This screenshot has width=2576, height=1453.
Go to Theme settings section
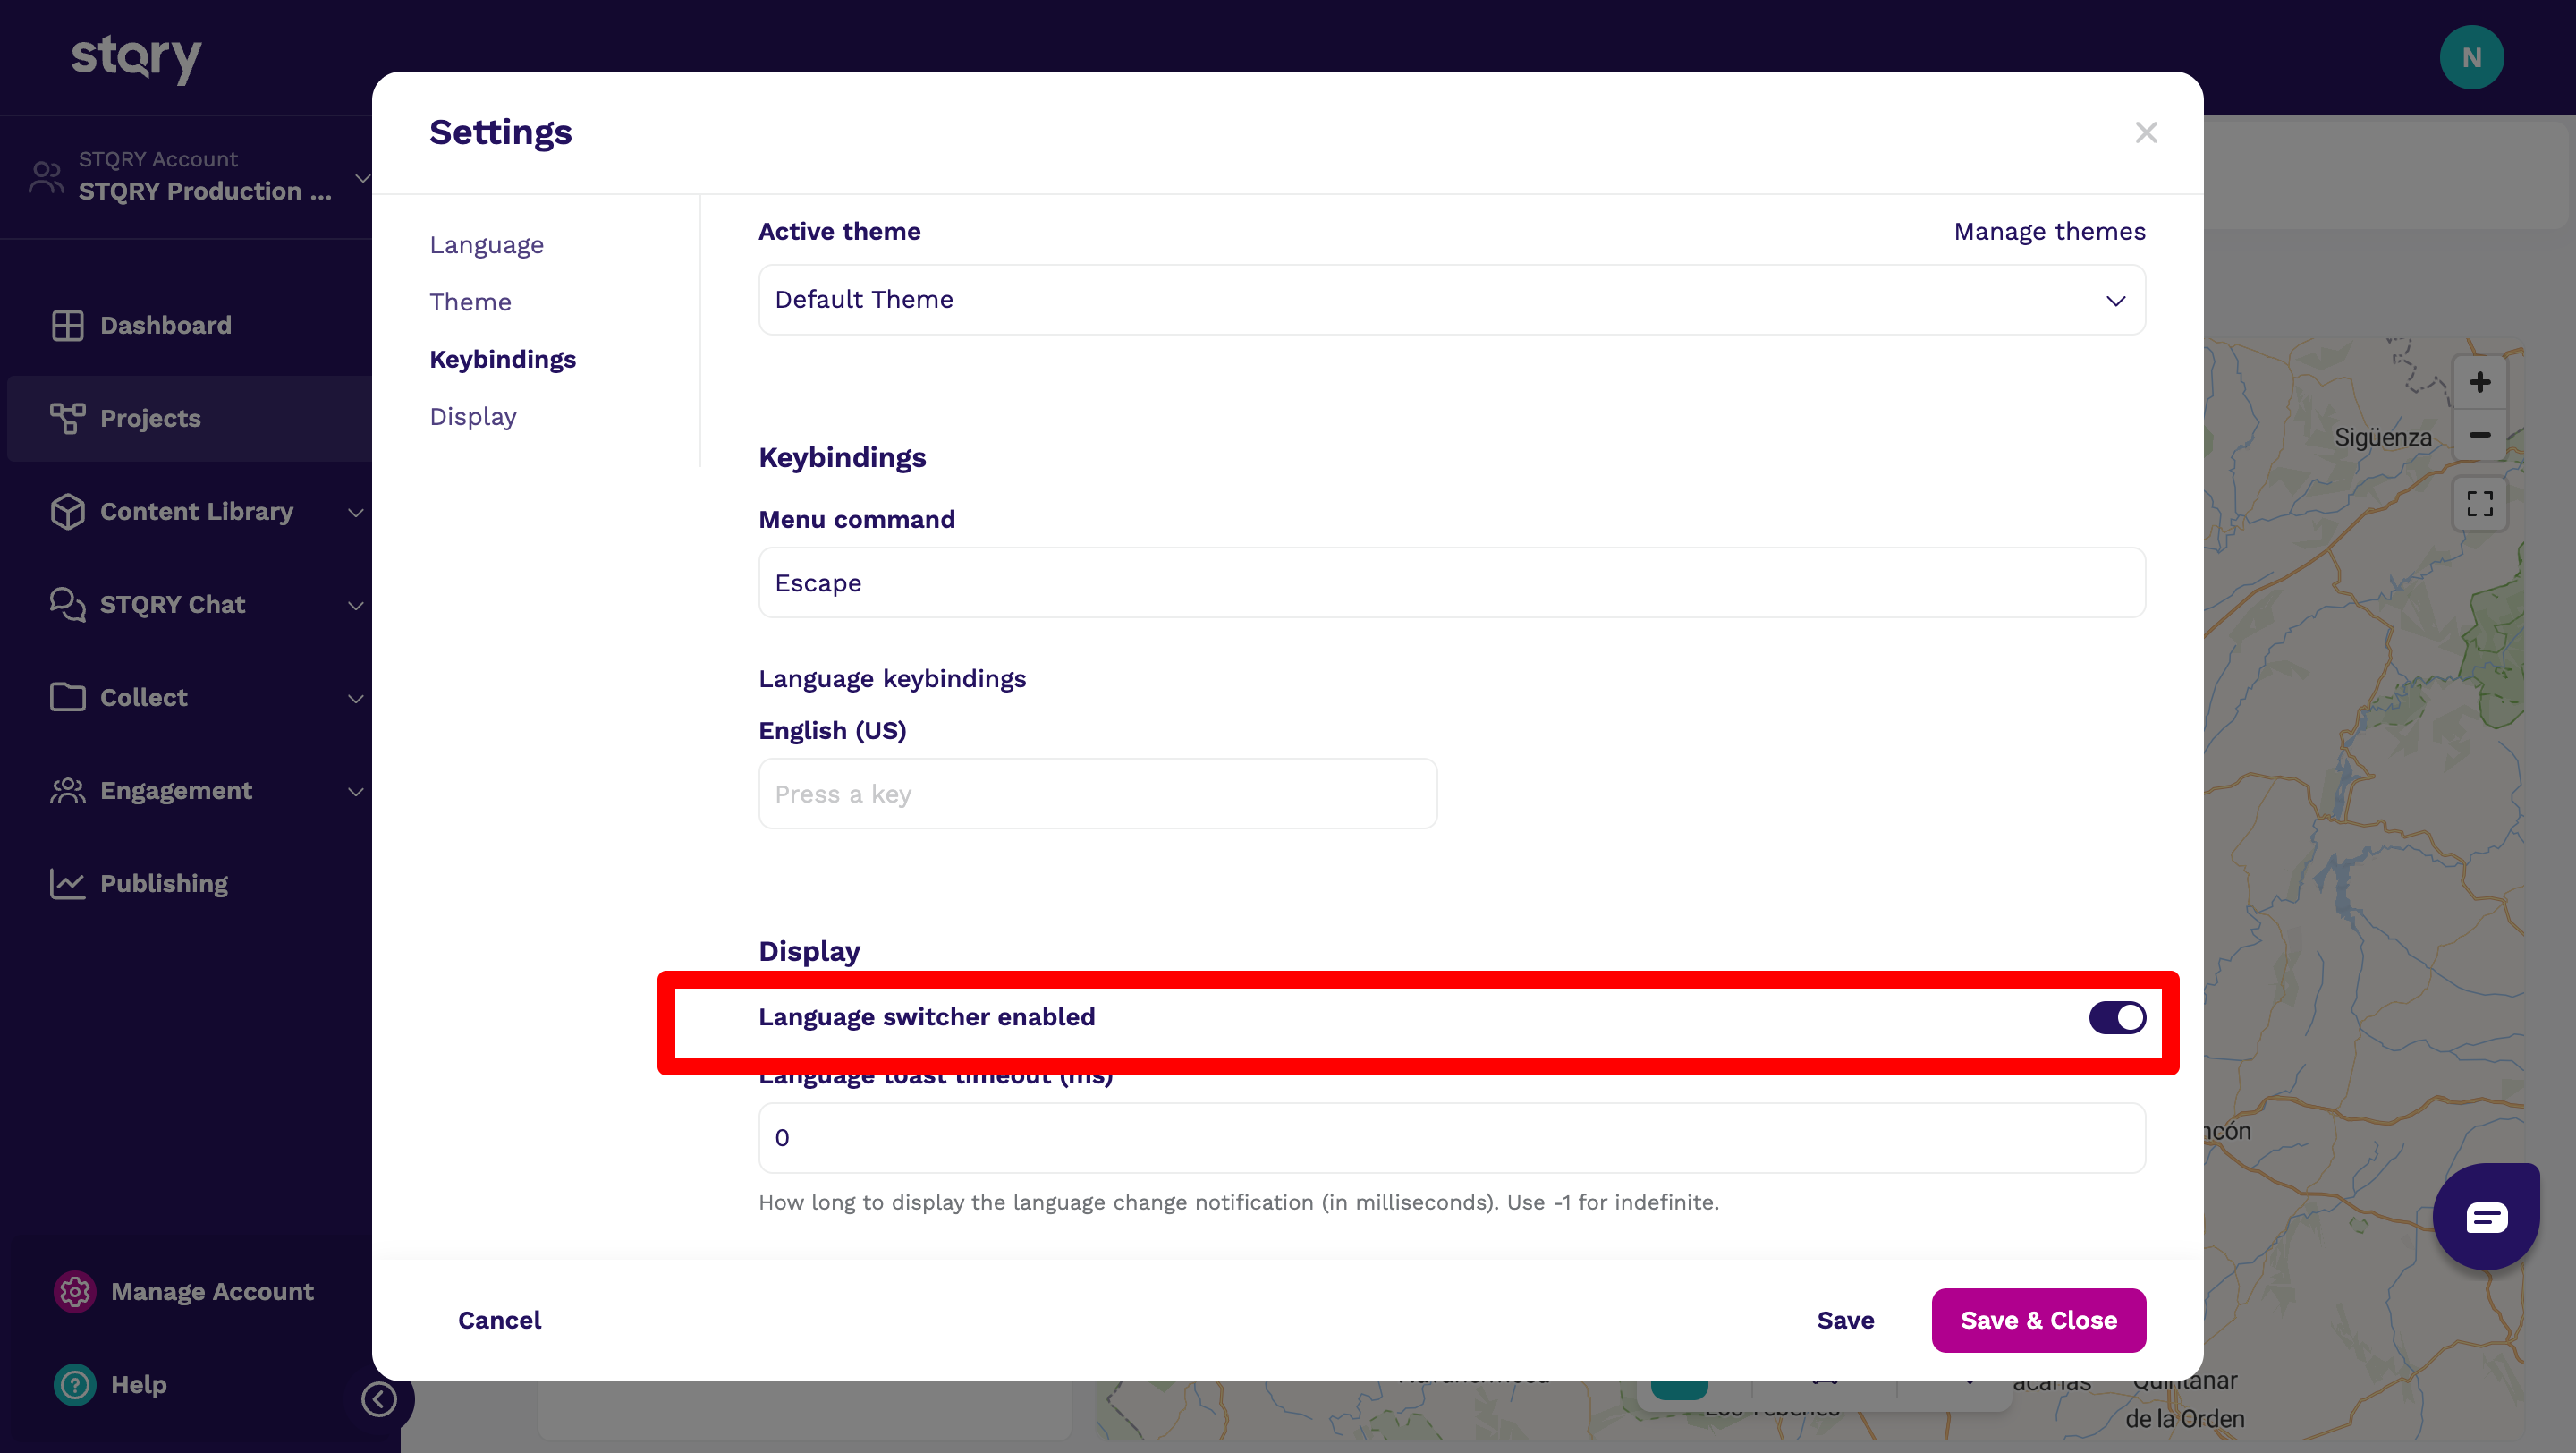pyautogui.click(x=470, y=302)
